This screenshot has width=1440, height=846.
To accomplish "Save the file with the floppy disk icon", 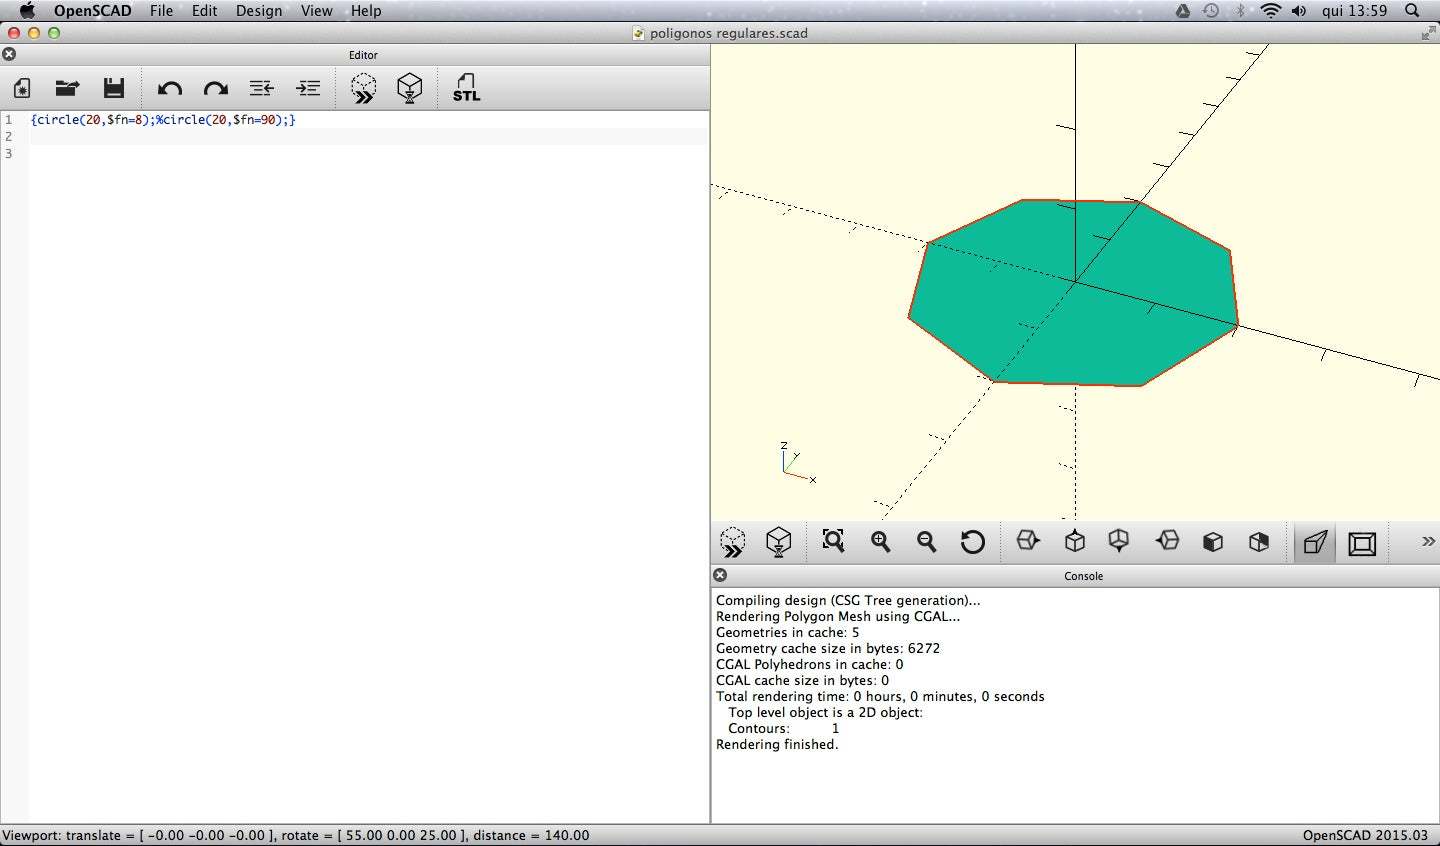I will pos(114,88).
